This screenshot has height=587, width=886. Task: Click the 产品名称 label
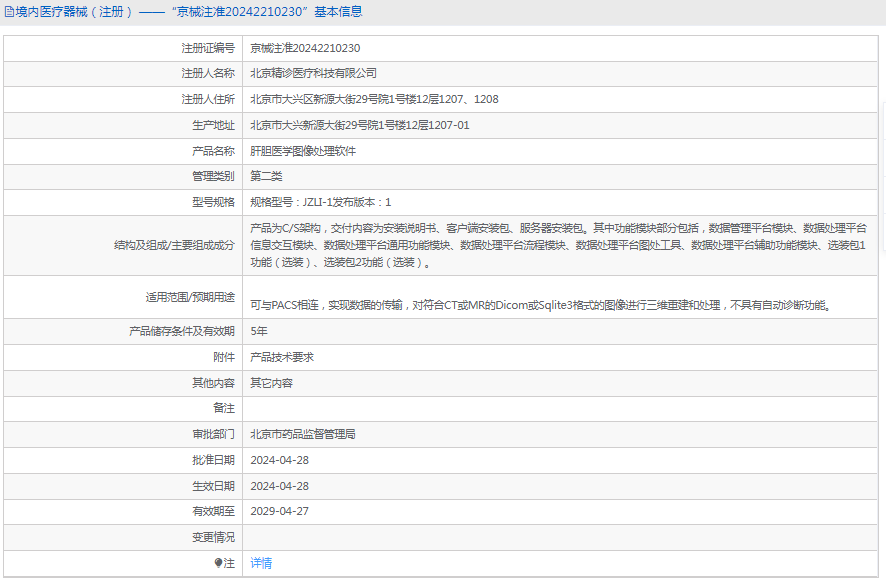tap(213, 151)
